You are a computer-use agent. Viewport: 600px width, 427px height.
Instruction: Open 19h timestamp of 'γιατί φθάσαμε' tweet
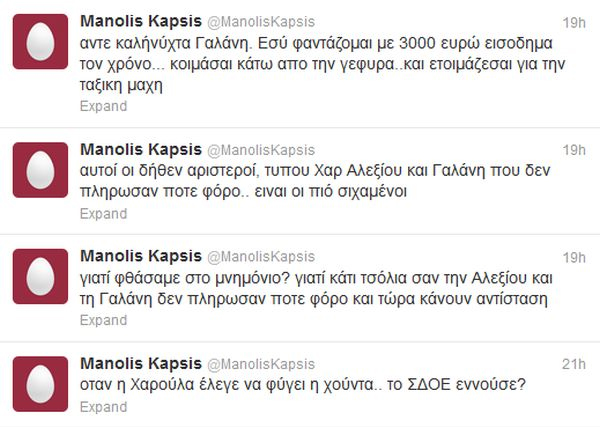pyautogui.click(x=575, y=256)
